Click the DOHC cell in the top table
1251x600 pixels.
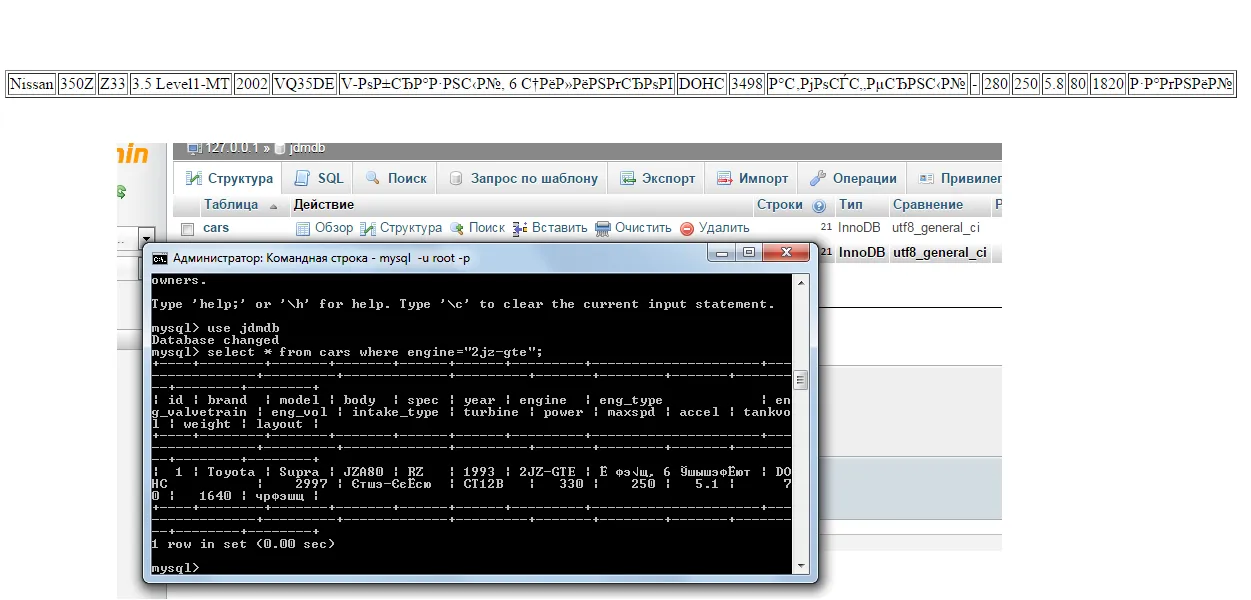pos(702,84)
